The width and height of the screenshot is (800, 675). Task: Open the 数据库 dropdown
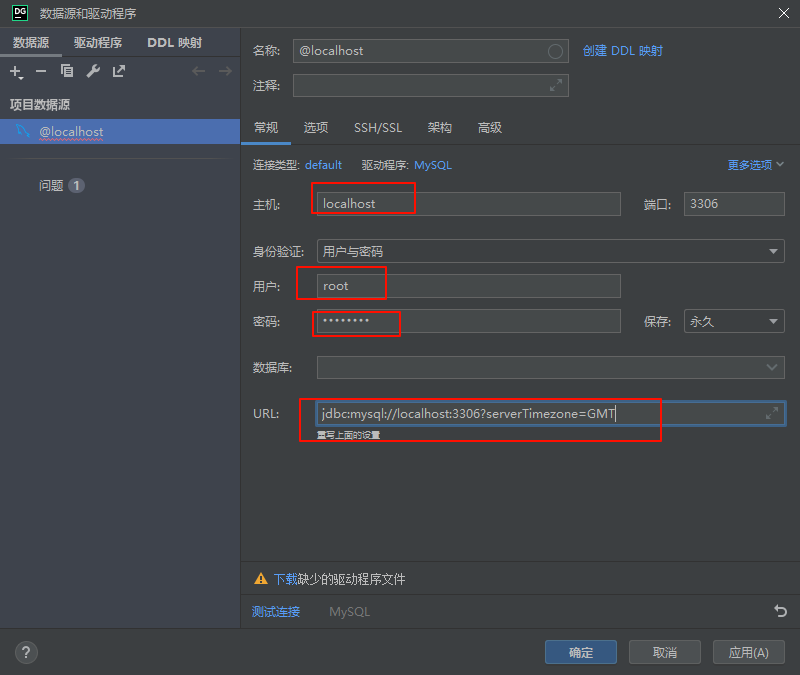pos(551,367)
